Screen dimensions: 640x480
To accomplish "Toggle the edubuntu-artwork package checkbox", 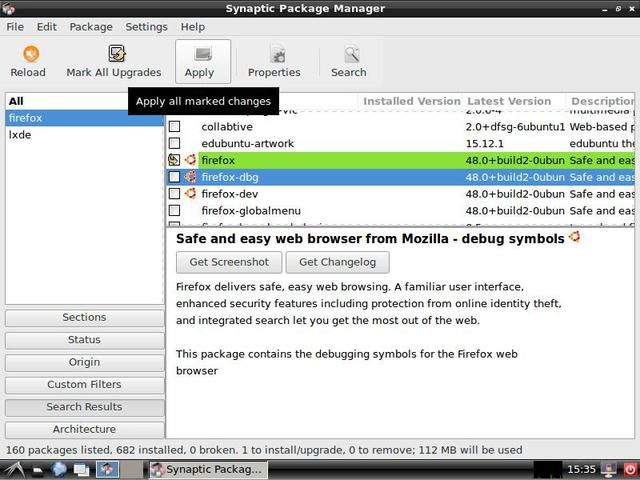I will [x=174, y=143].
